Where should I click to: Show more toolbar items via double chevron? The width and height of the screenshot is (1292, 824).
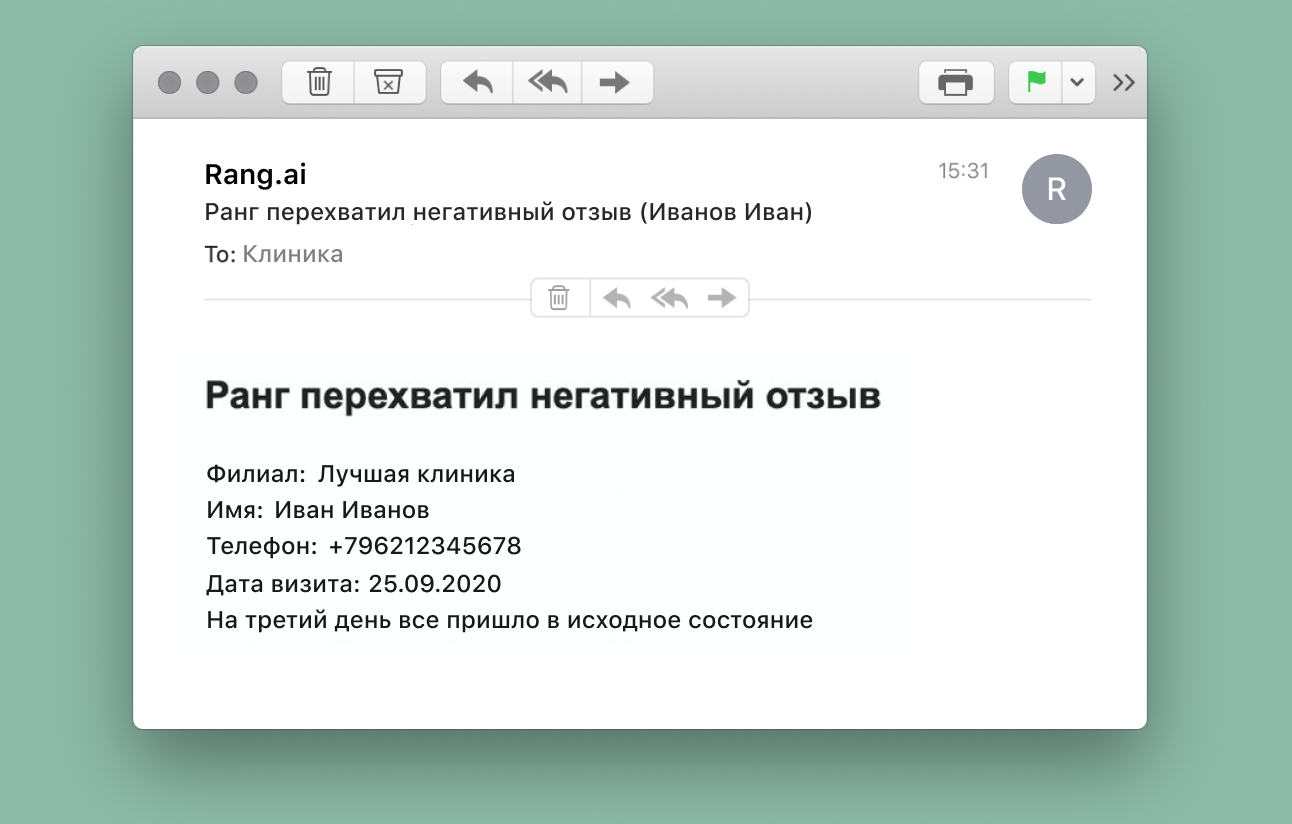1124,82
